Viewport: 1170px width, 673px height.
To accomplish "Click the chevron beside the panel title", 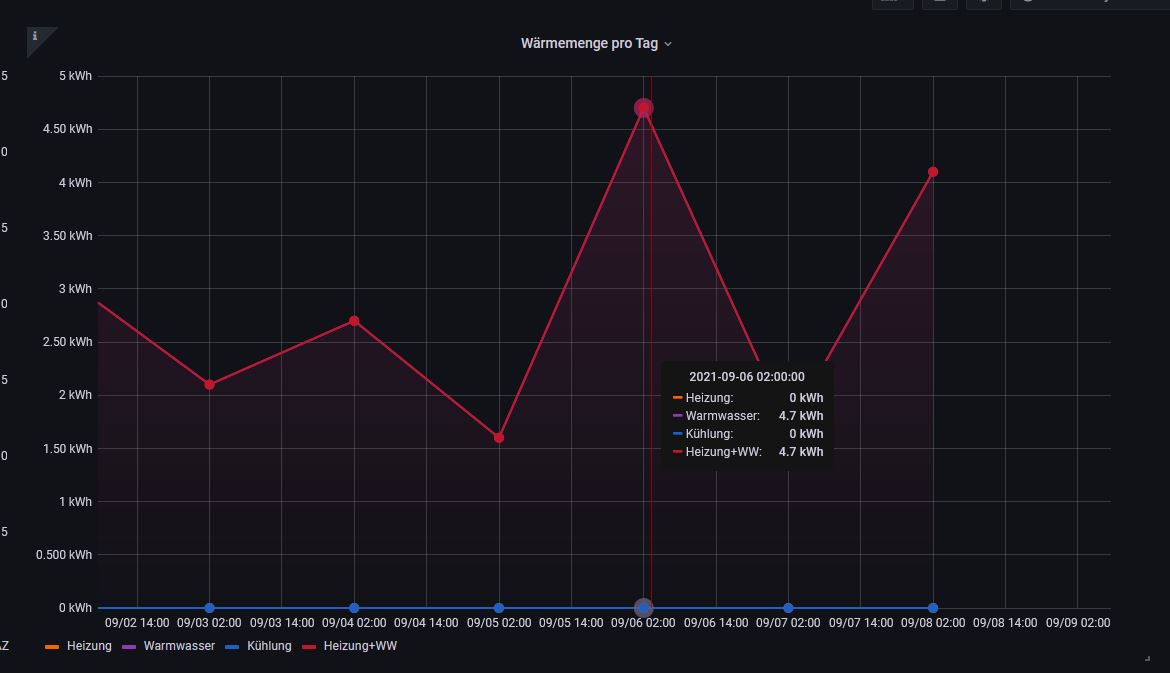I will [x=668, y=44].
